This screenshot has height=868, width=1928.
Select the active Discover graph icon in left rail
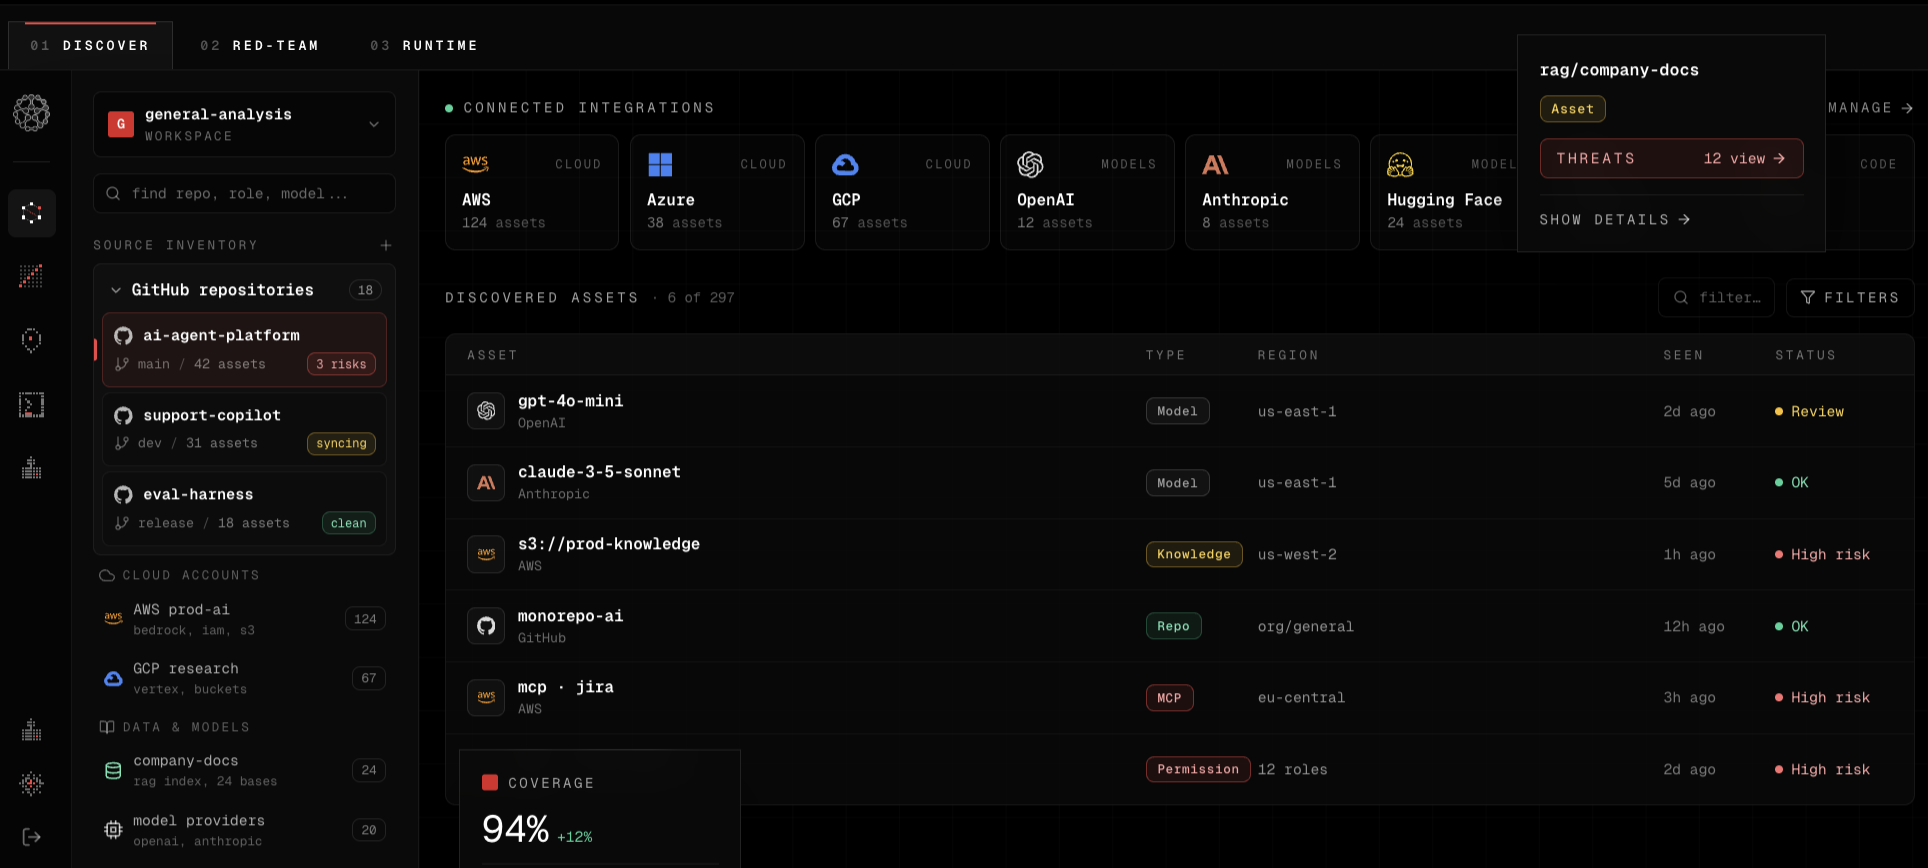coord(31,213)
